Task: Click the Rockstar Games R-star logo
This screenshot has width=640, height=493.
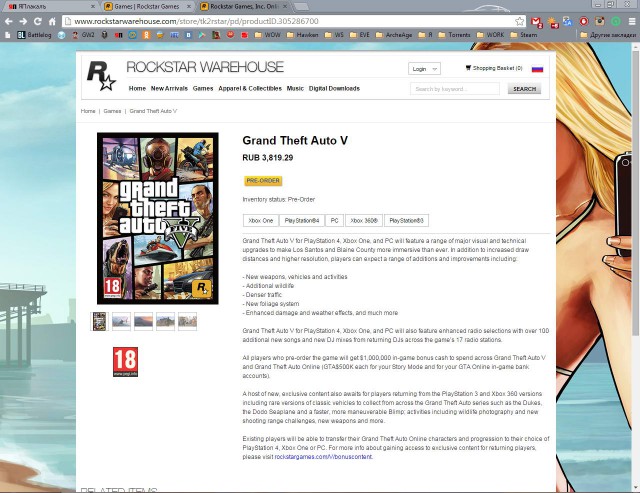Action: pyautogui.click(x=101, y=76)
